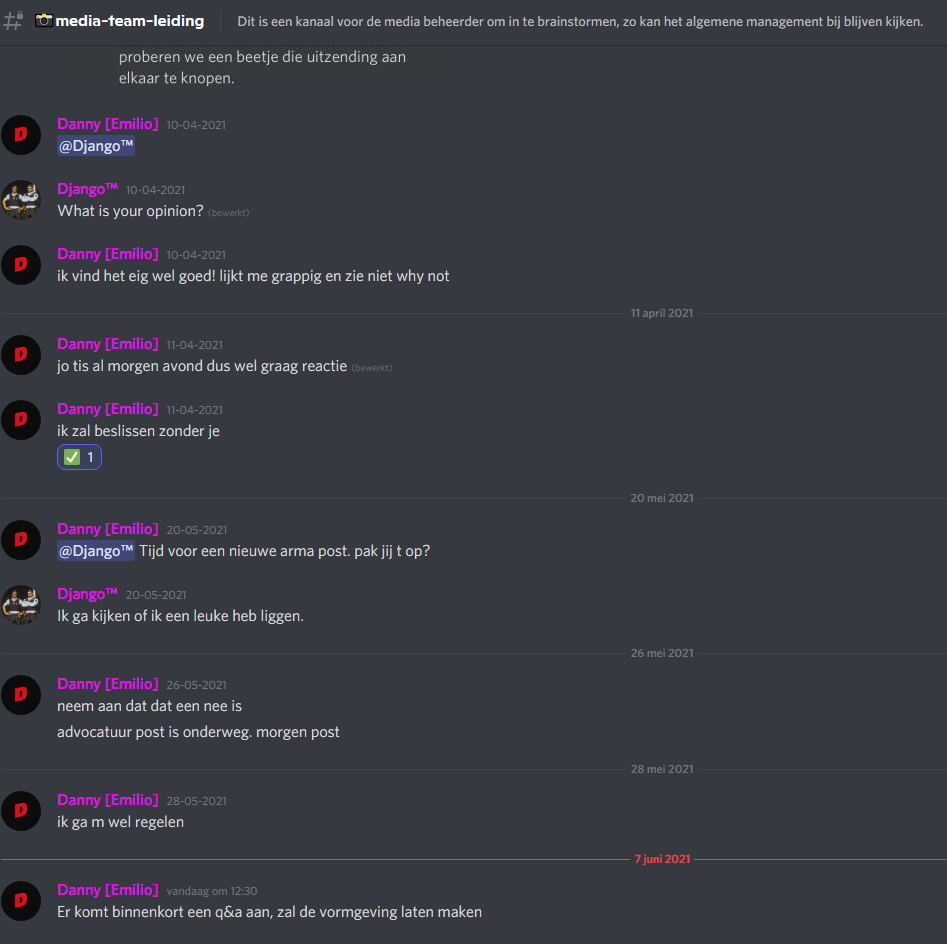Click the @Django™ mention before 'Tijd voor een nieuwe arma post'
This screenshot has height=944, width=947.
(95, 551)
